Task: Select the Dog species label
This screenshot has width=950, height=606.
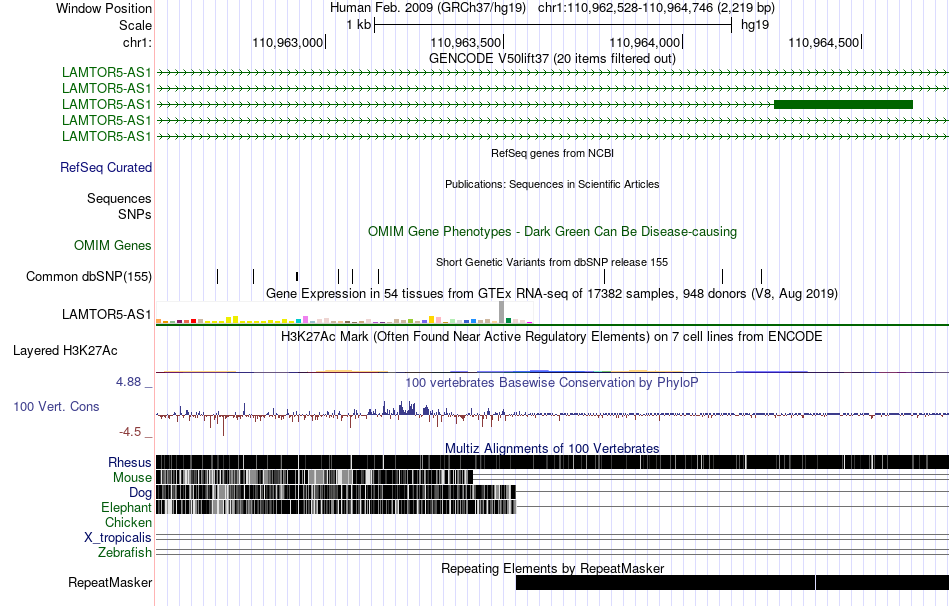Action: pos(140,493)
